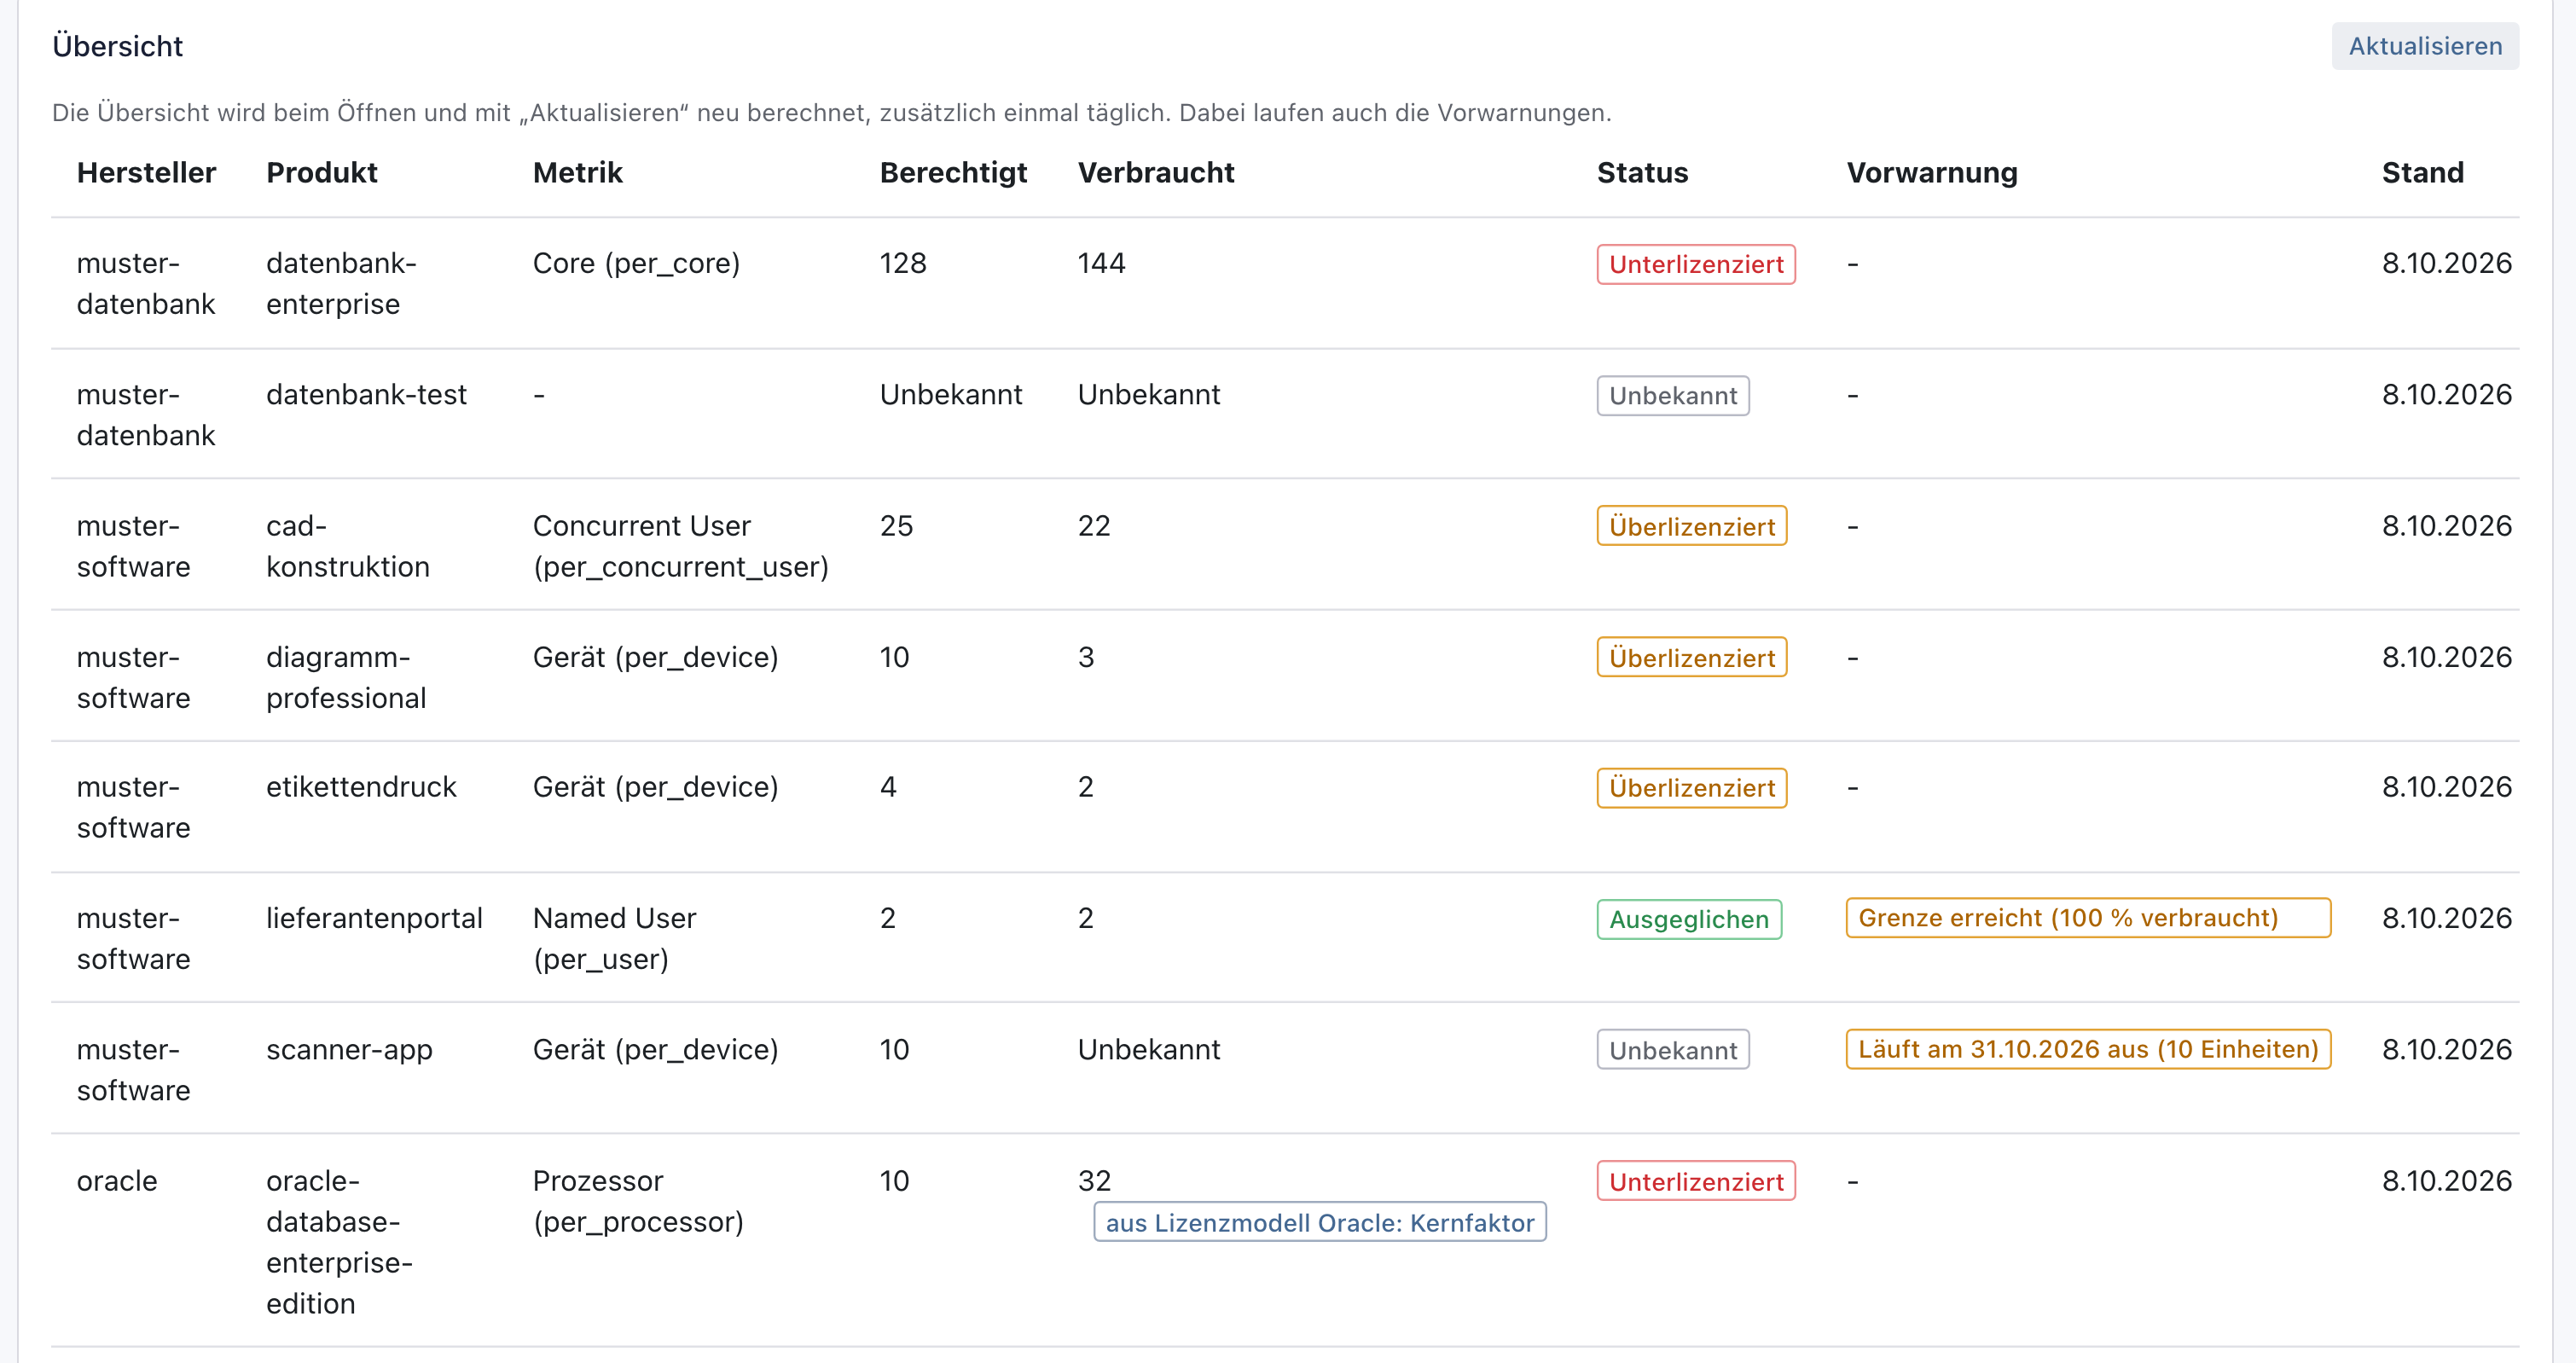Click the Berechtigt column header
Screen dimensions: 2576x1363
953,173
